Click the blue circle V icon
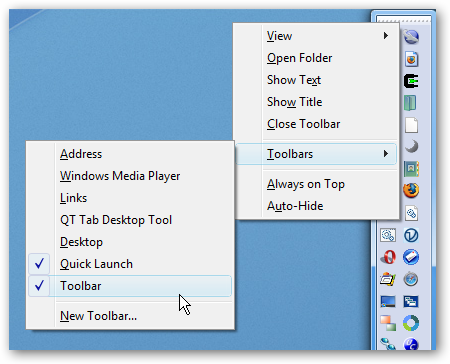 click(411, 235)
